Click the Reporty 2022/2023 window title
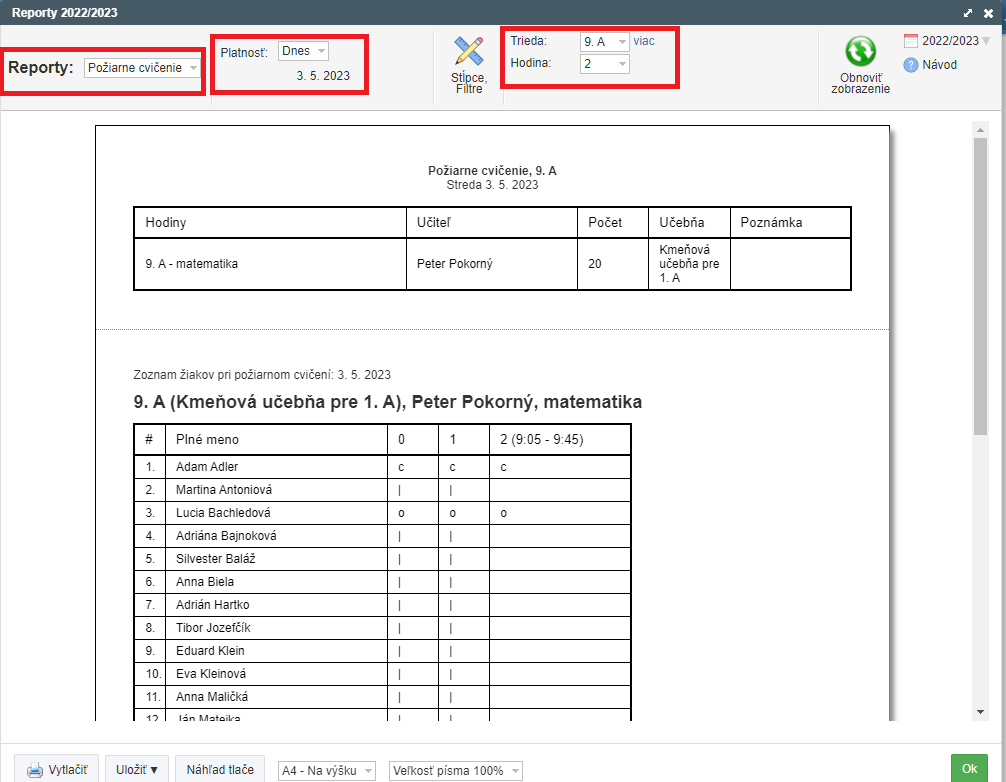The width and height of the screenshot is (1006, 782). click(x=65, y=13)
